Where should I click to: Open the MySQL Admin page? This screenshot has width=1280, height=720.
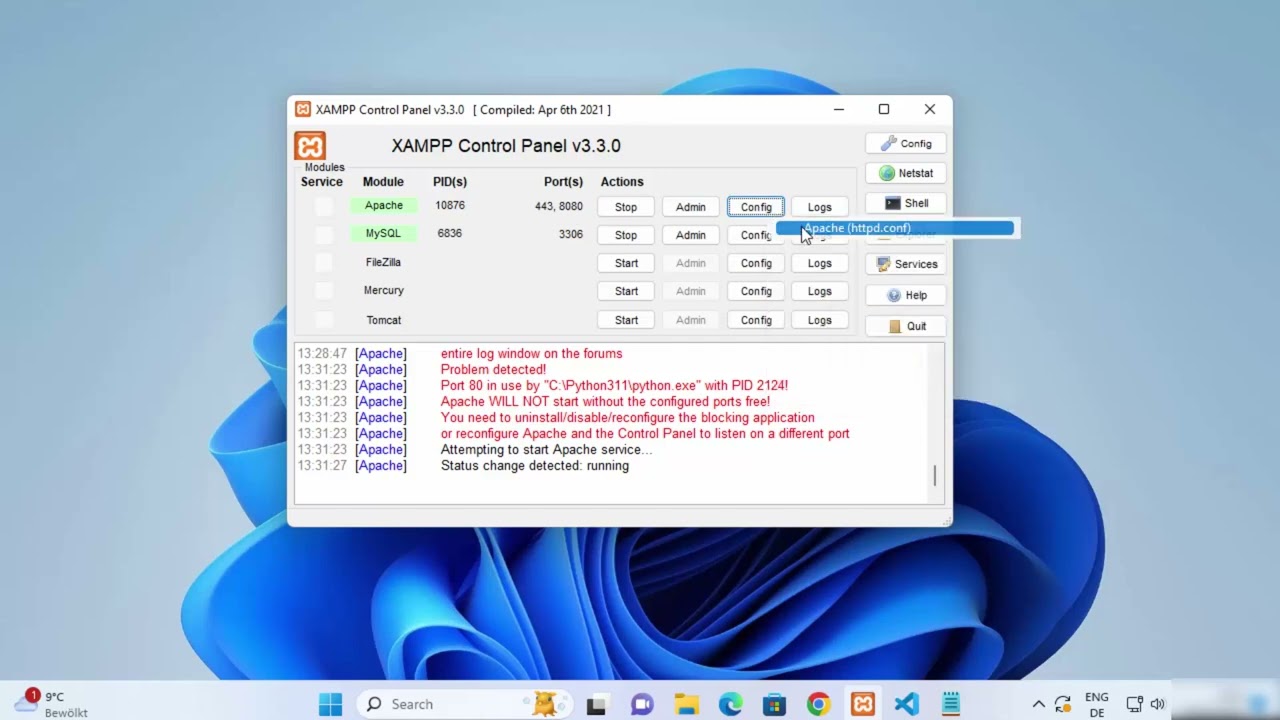[690, 235]
